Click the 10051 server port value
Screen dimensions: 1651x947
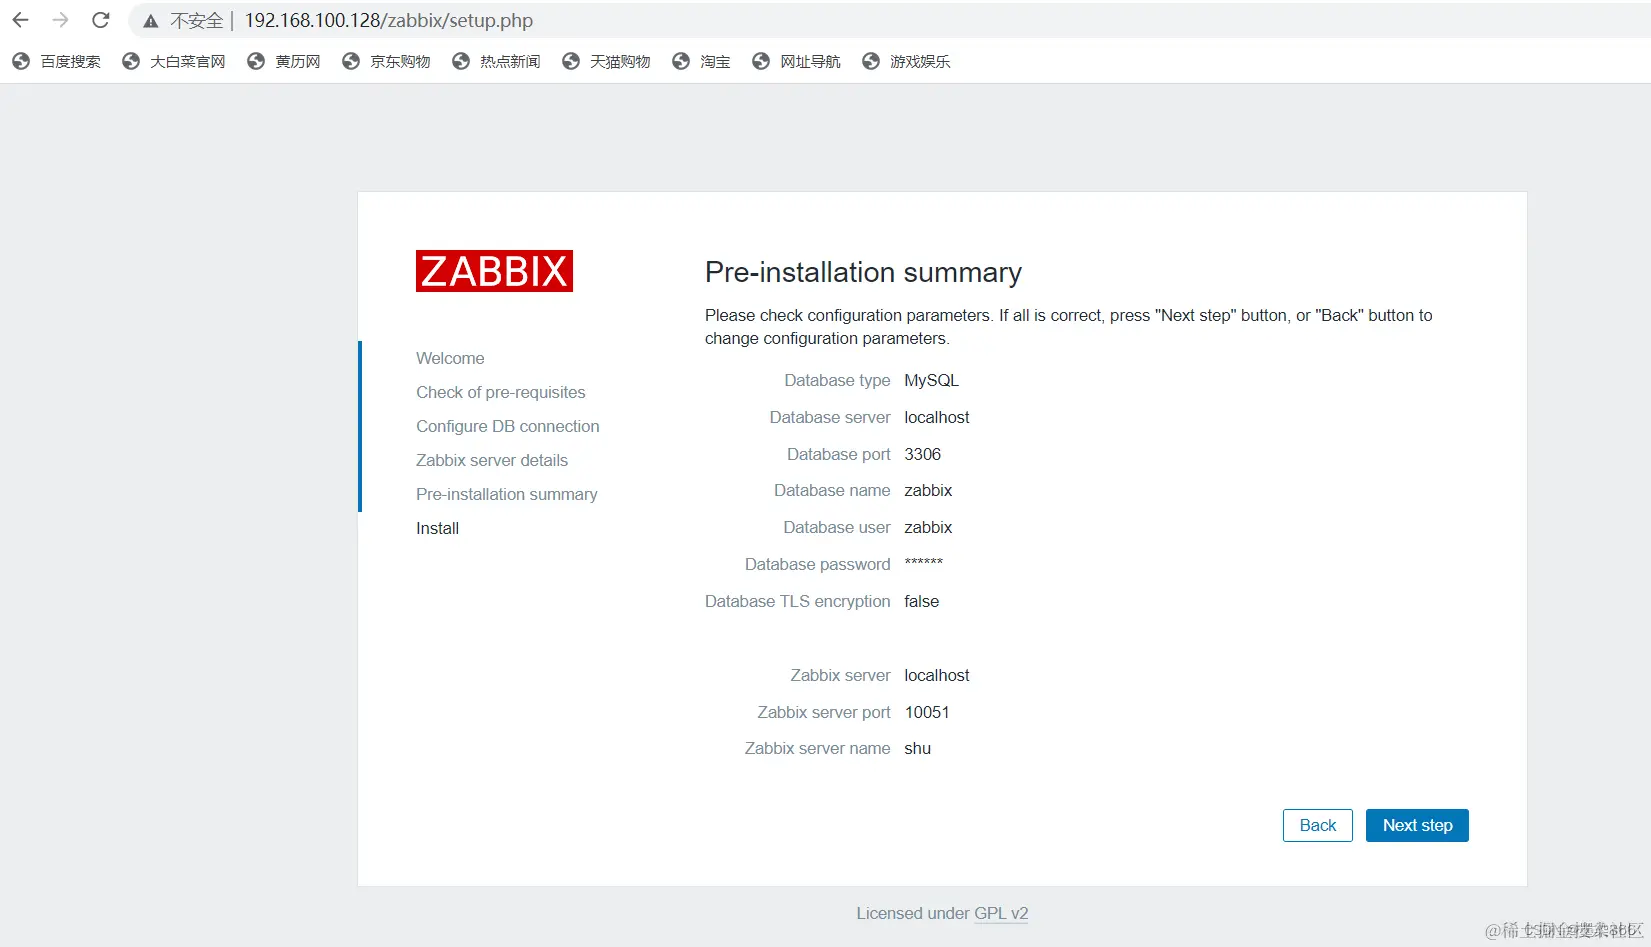tap(927, 712)
